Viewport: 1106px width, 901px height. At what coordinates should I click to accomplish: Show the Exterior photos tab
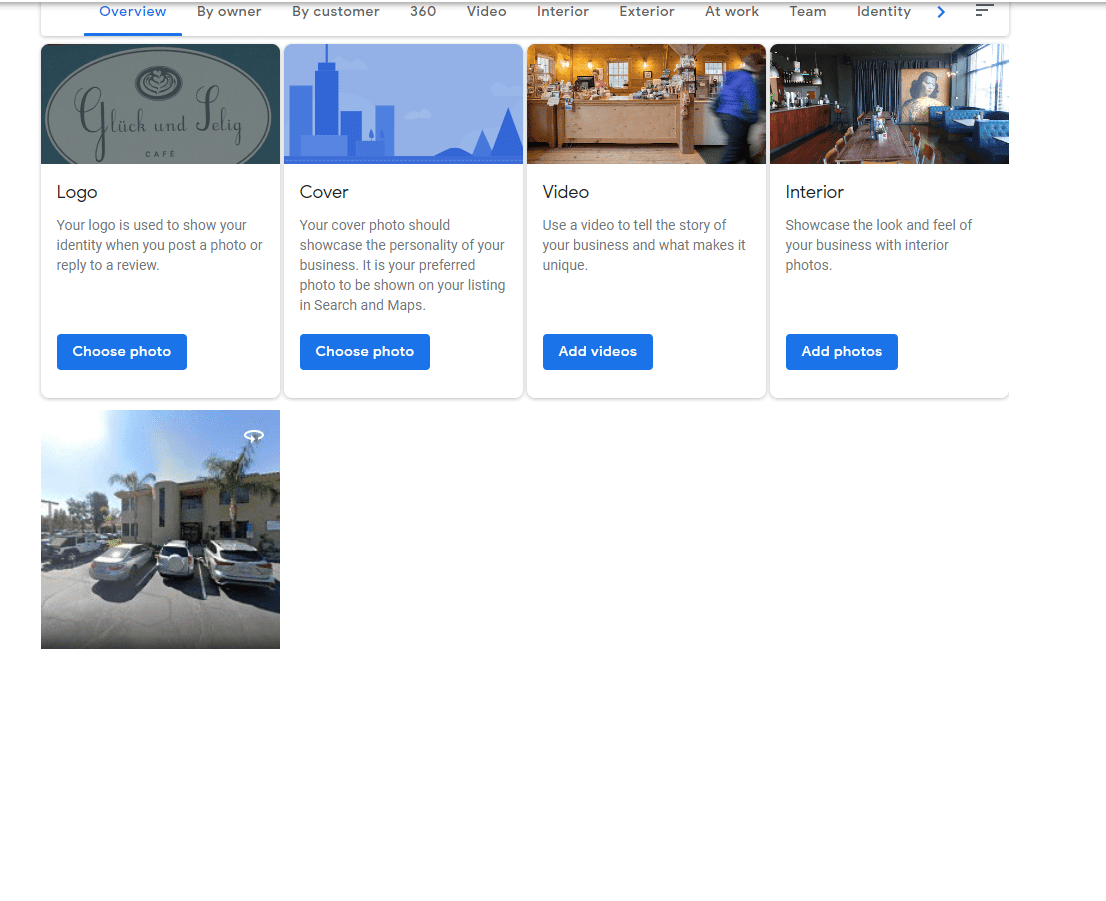[647, 12]
